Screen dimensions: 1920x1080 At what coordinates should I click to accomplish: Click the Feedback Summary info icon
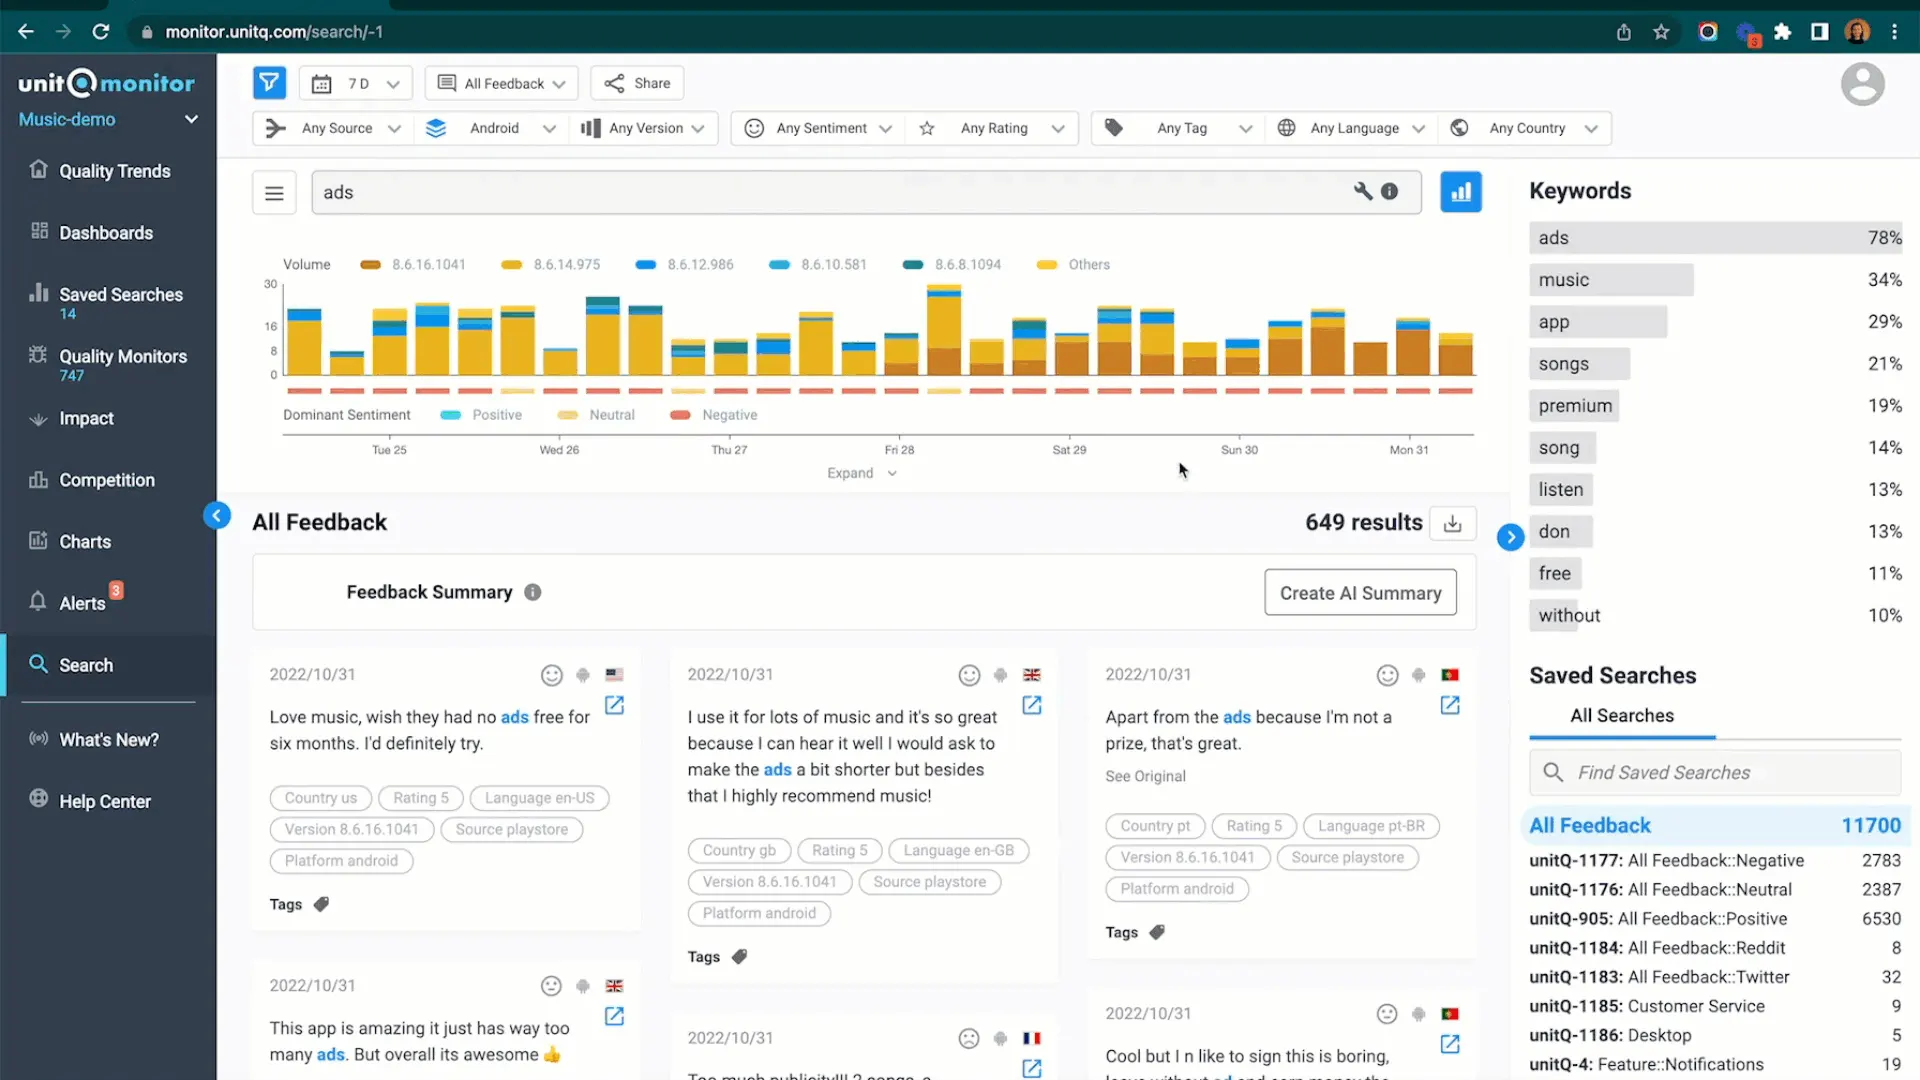[x=533, y=592]
